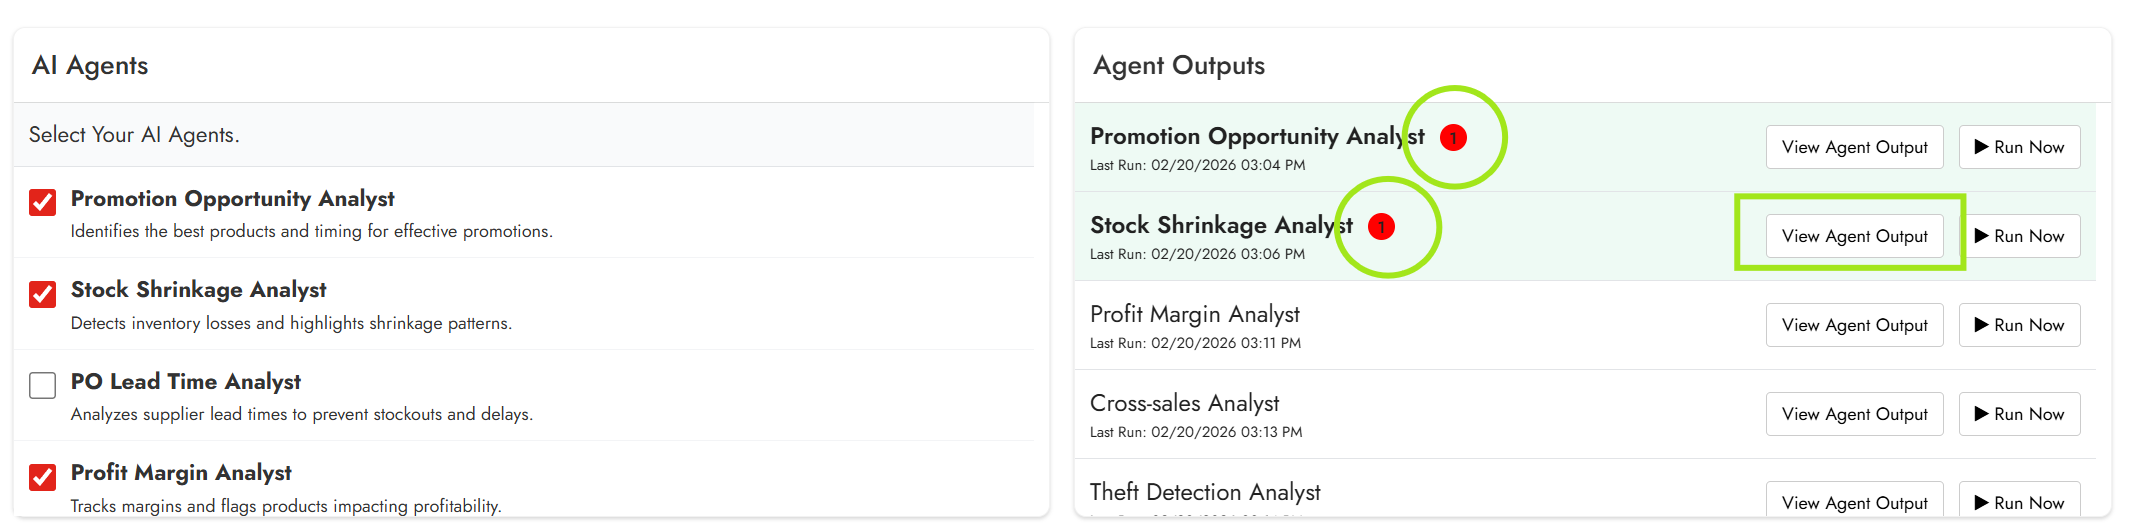
Task: Select the Profit Margin Analyst output row title
Action: click(1194, 315)
